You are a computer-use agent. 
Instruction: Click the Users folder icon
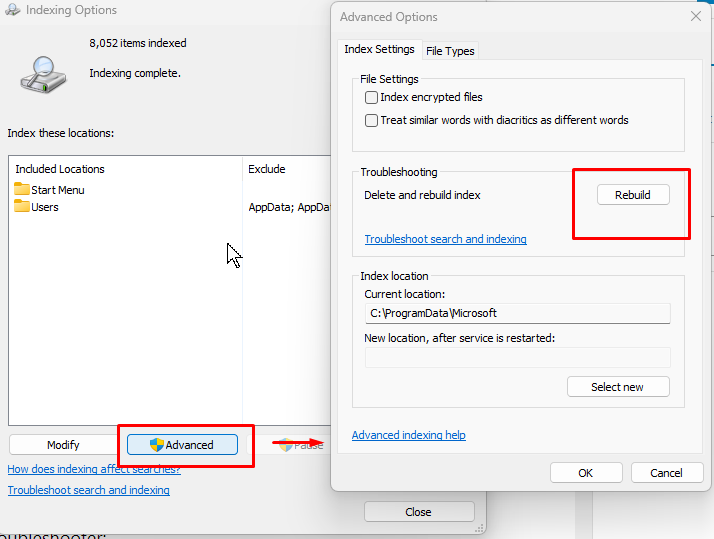(22, 207)
